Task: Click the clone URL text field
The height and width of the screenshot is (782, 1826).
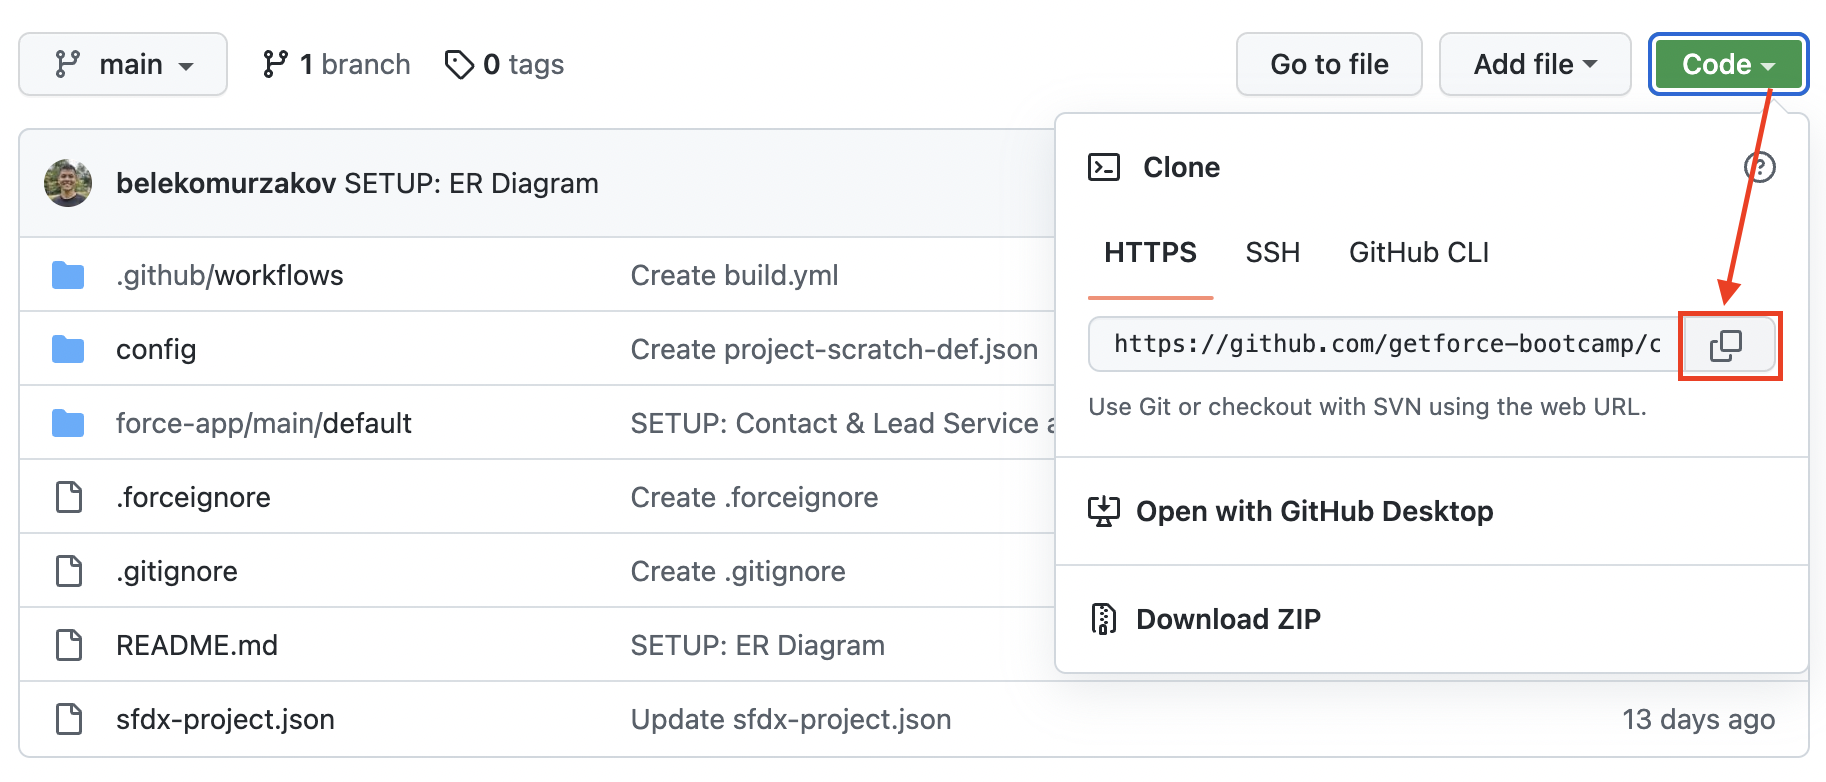Action: pyautogui.click(x=1385, y=345)
